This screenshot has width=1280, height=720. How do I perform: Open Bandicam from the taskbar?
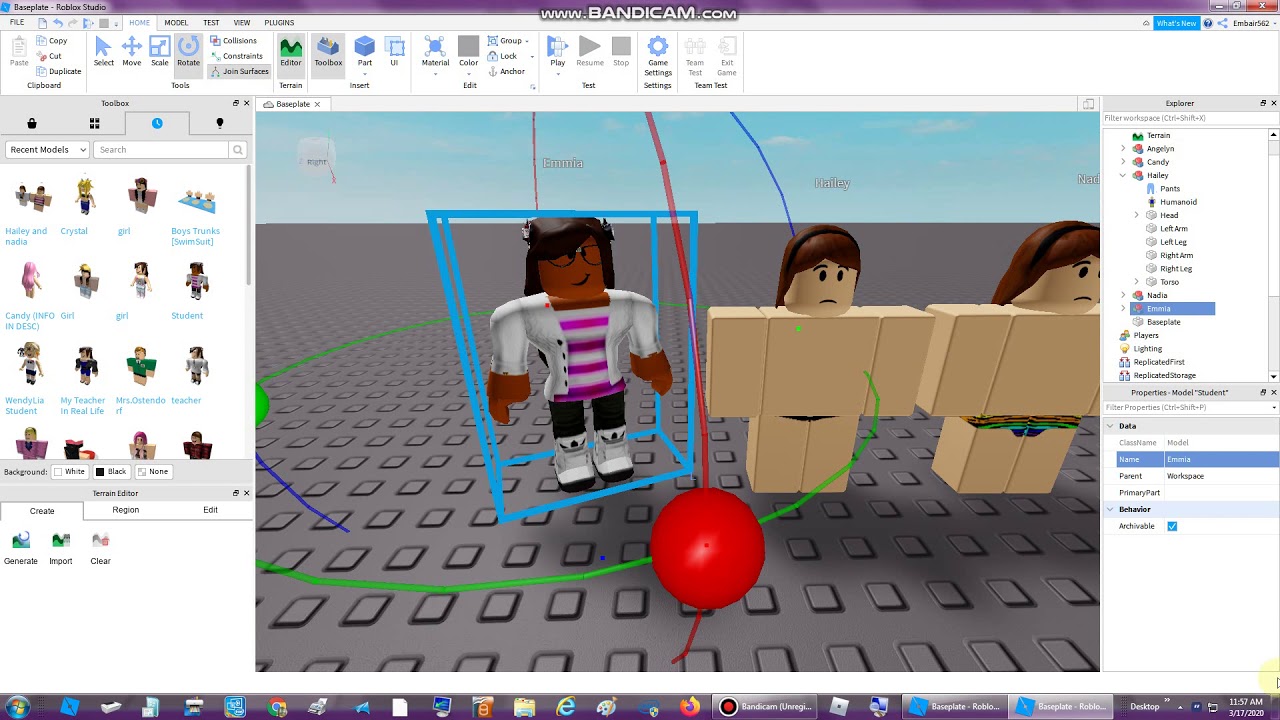[766, 707]
